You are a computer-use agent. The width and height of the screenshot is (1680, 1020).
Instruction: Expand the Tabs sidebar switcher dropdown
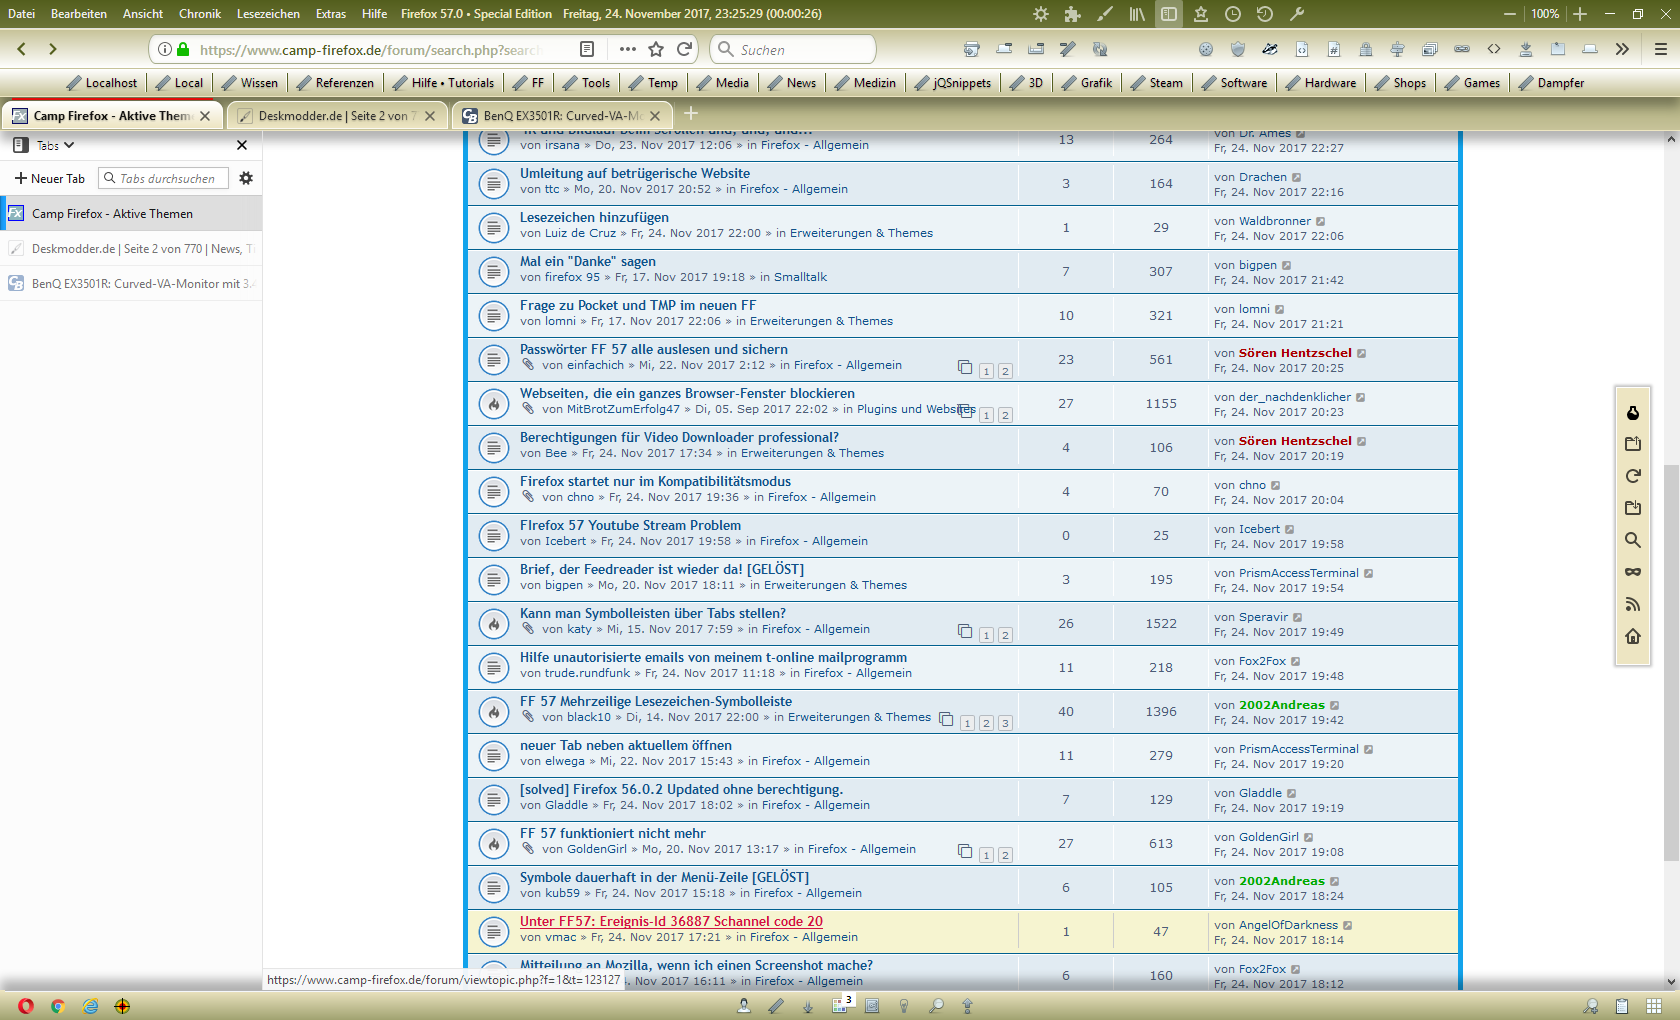pos(55,145)
